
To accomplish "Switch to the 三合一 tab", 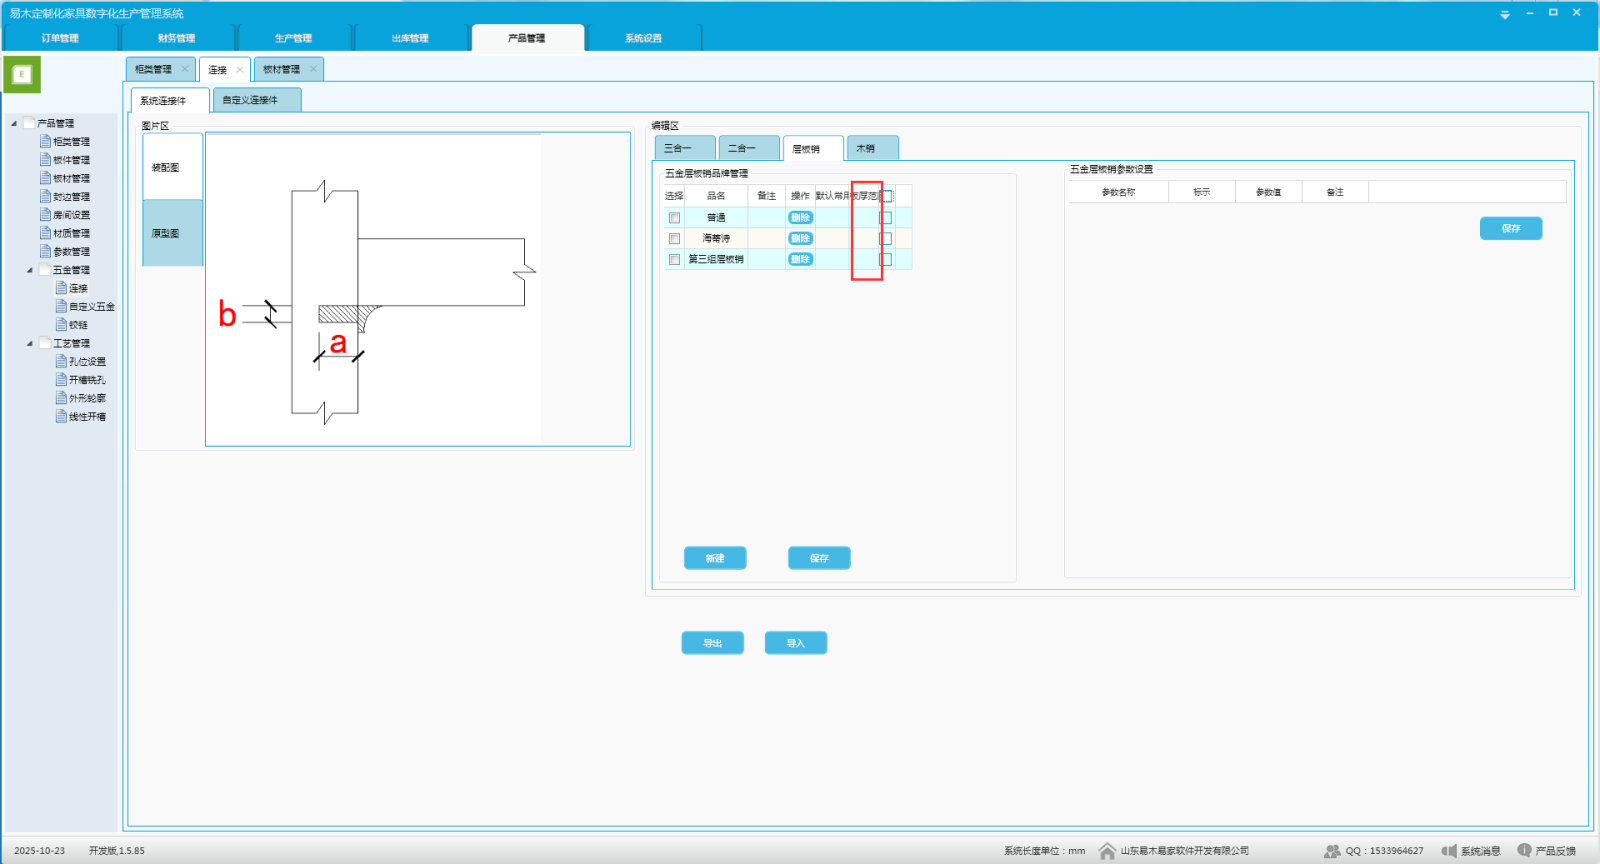I will click(684, 148).
